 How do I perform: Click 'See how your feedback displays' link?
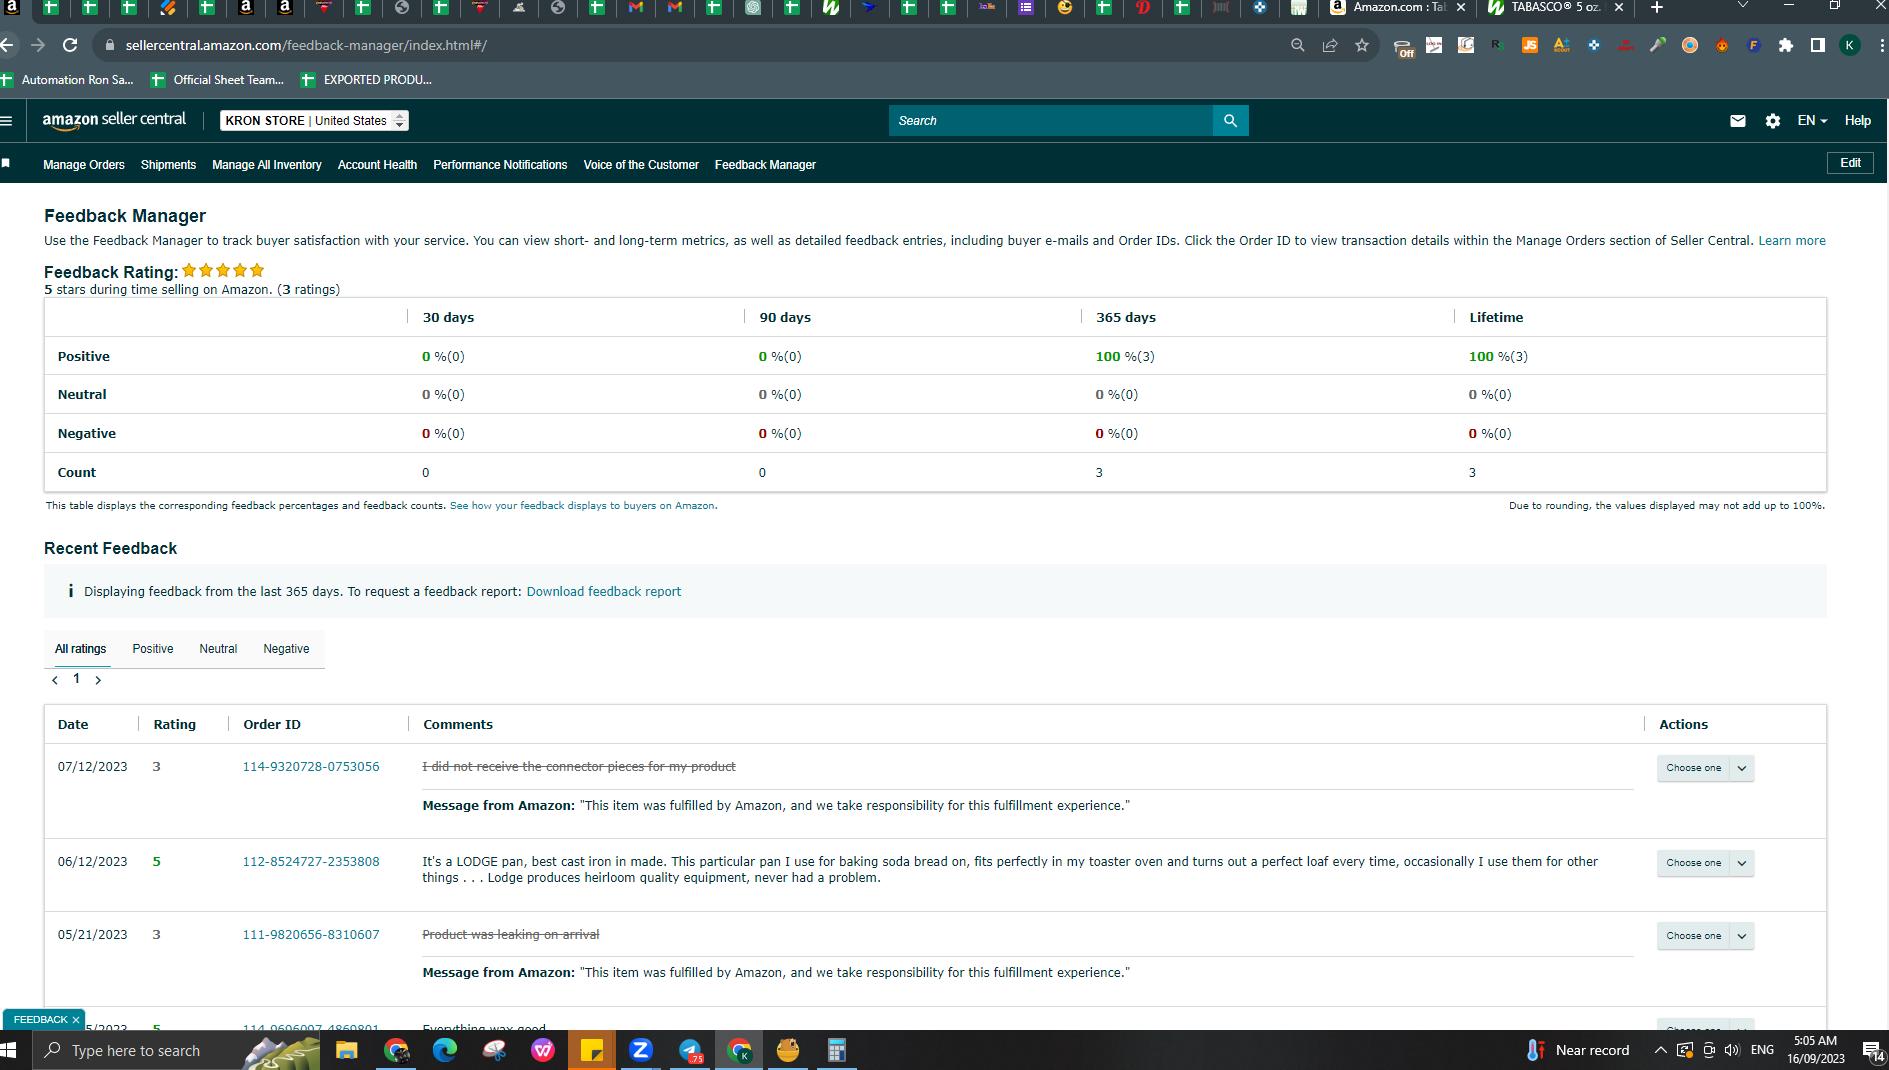click(583, 506)
